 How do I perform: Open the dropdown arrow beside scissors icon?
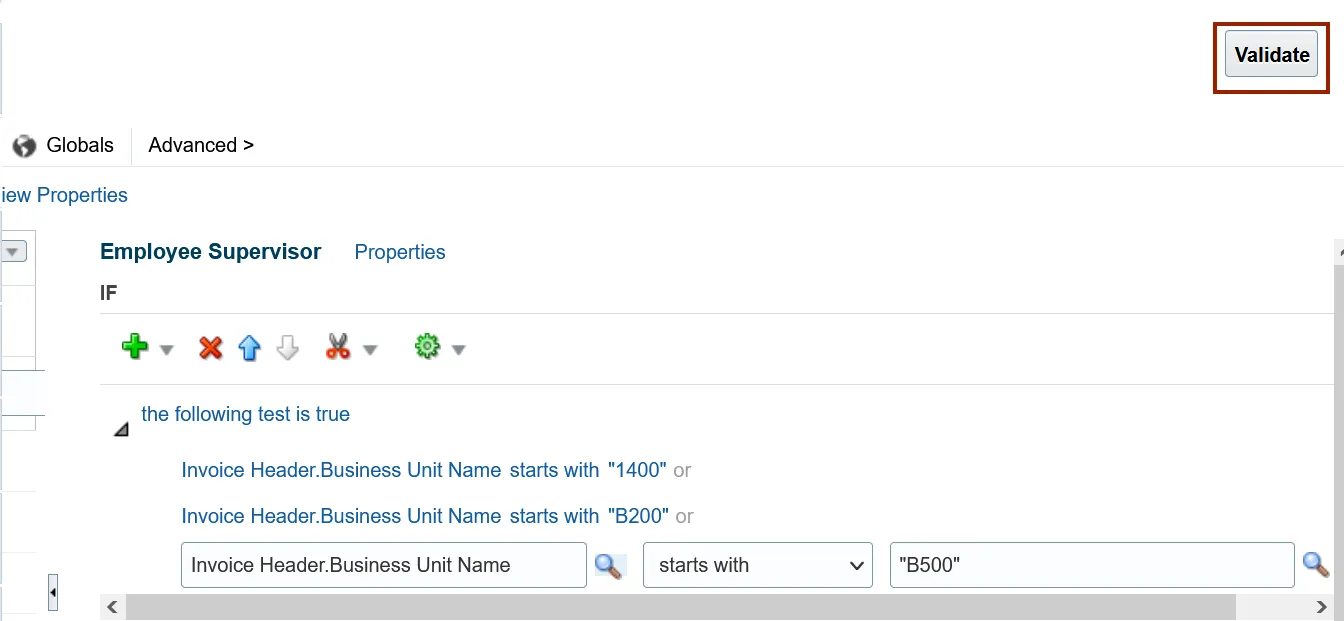click(370, 350)
